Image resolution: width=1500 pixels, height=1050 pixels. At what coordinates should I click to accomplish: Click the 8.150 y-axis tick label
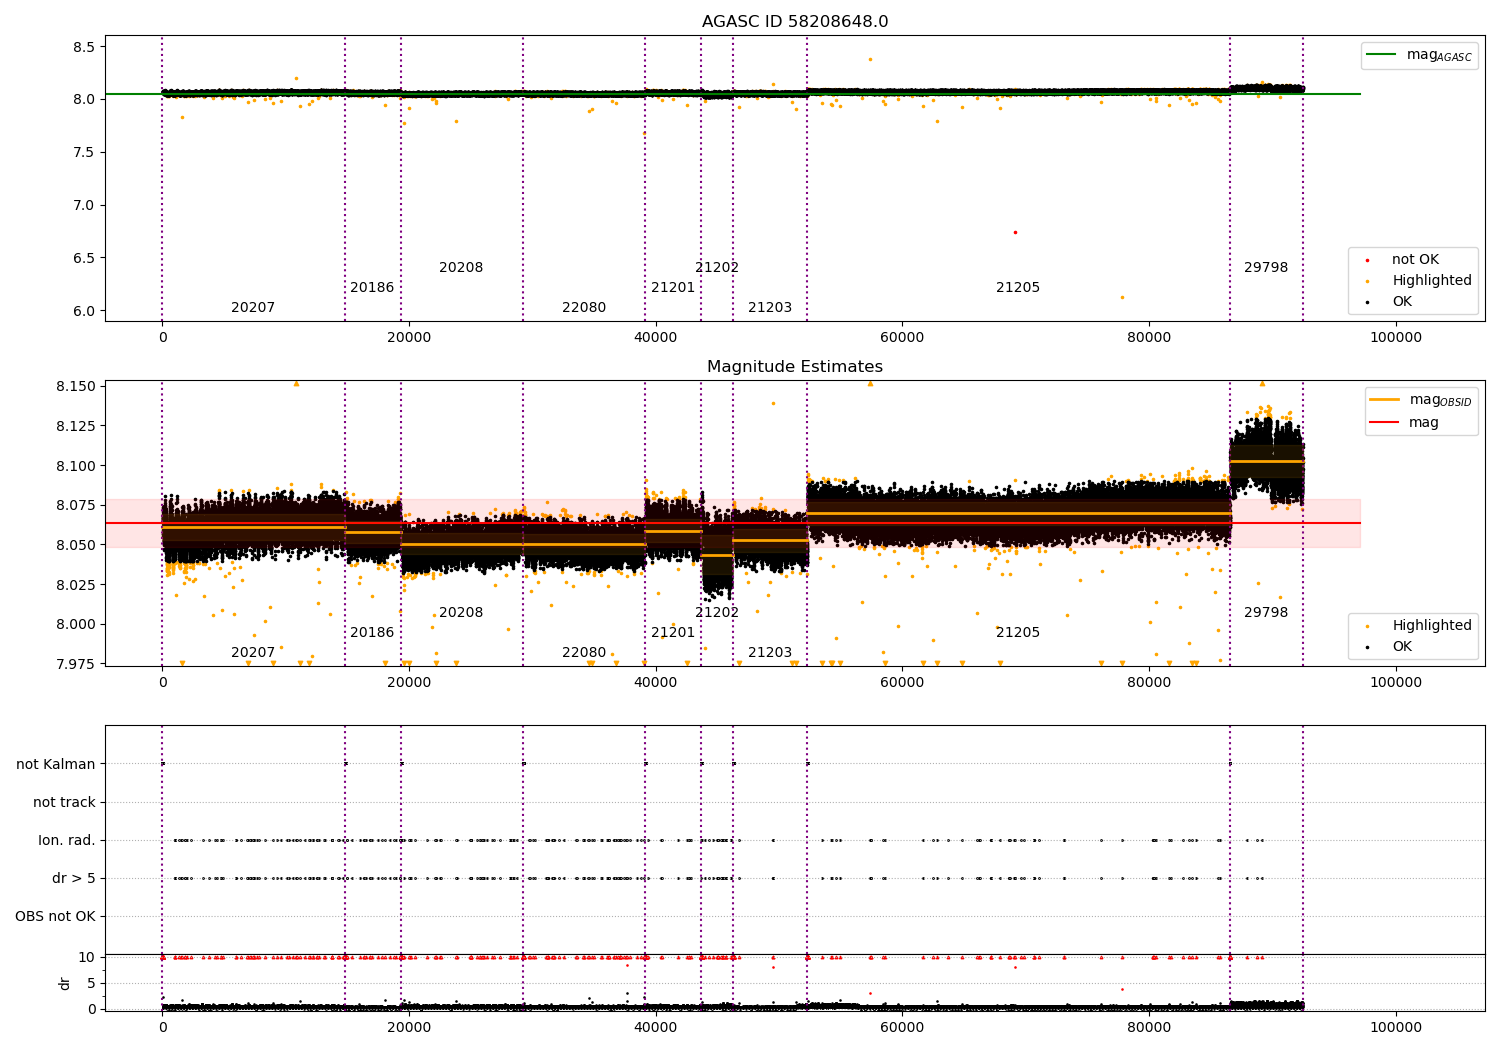click(75, 386)
